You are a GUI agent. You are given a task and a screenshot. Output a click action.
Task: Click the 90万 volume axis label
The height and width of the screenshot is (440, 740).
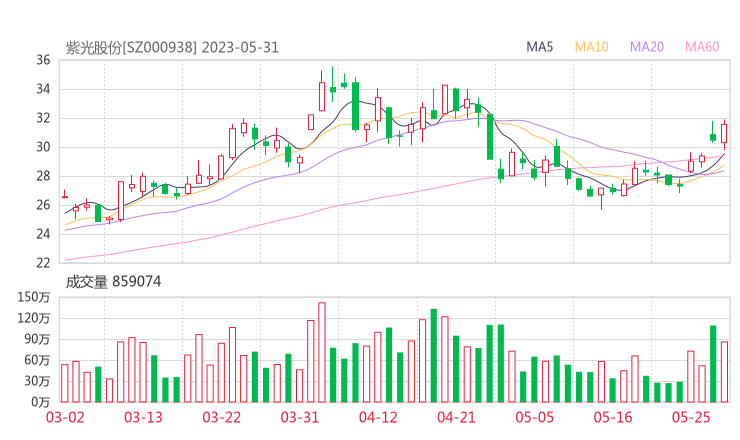[37, 339]
